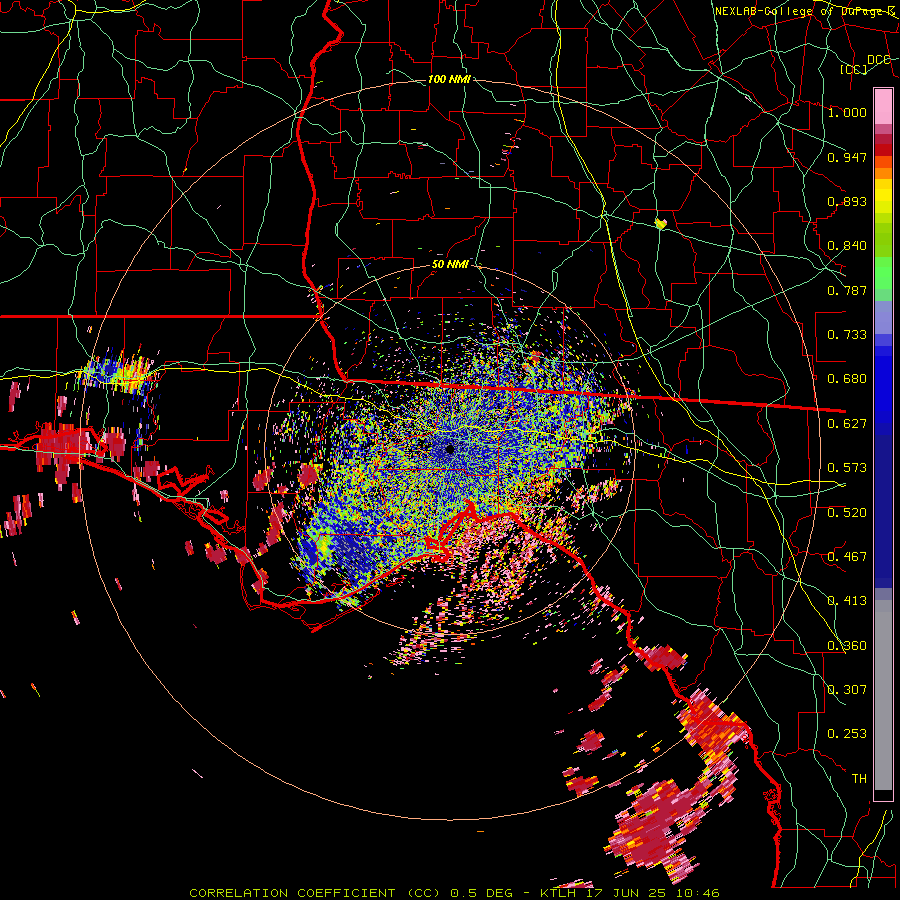Pick the gray lower segment of color bar
Screen dimensions: 900x900
[883, 695]
